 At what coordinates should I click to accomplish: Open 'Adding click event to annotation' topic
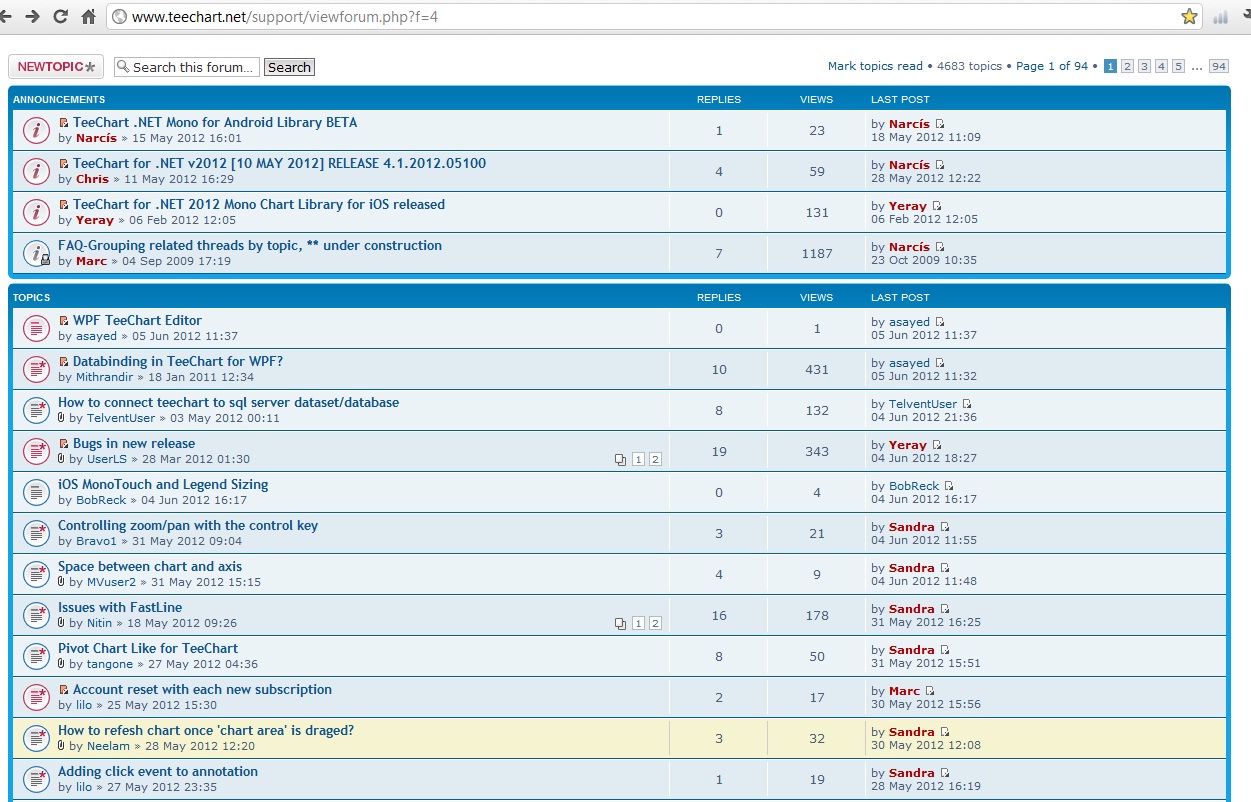coord(158,771)
